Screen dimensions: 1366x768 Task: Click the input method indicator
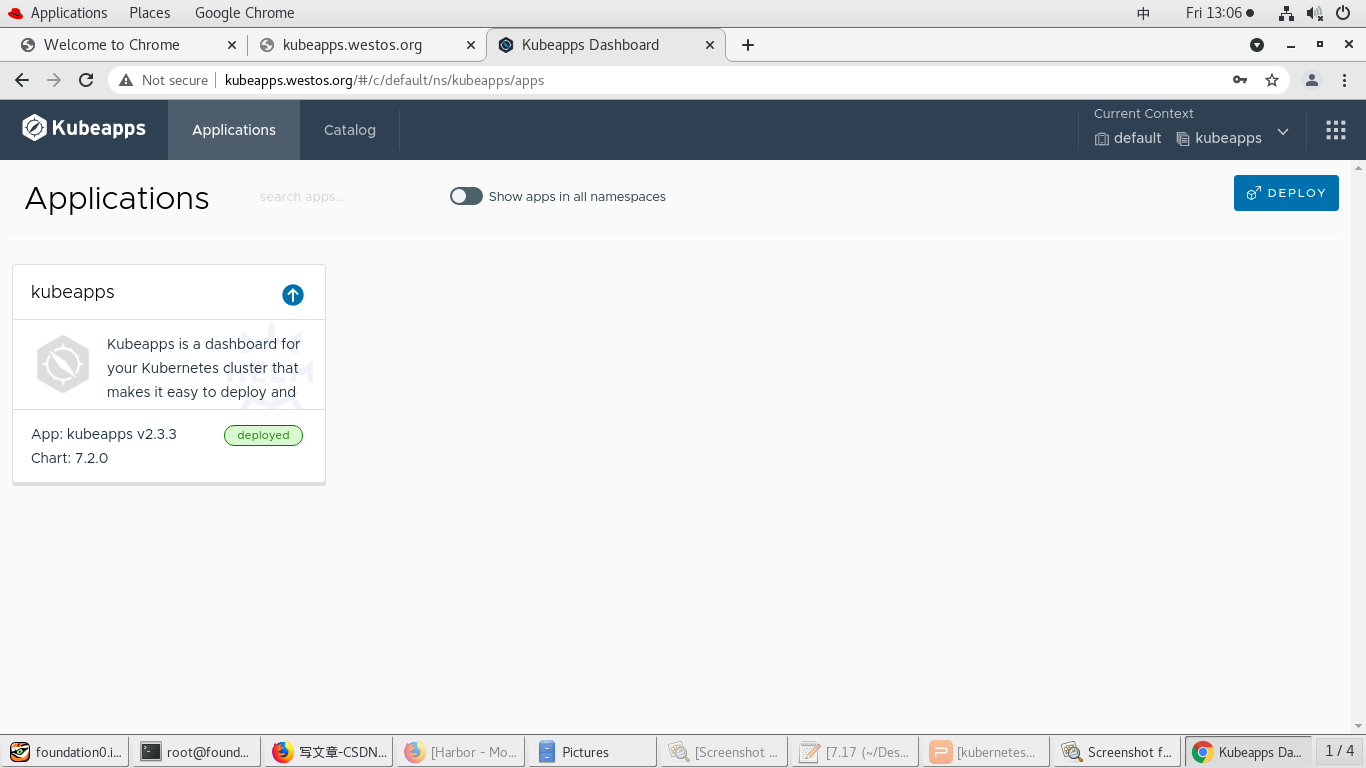[1143, 13]
